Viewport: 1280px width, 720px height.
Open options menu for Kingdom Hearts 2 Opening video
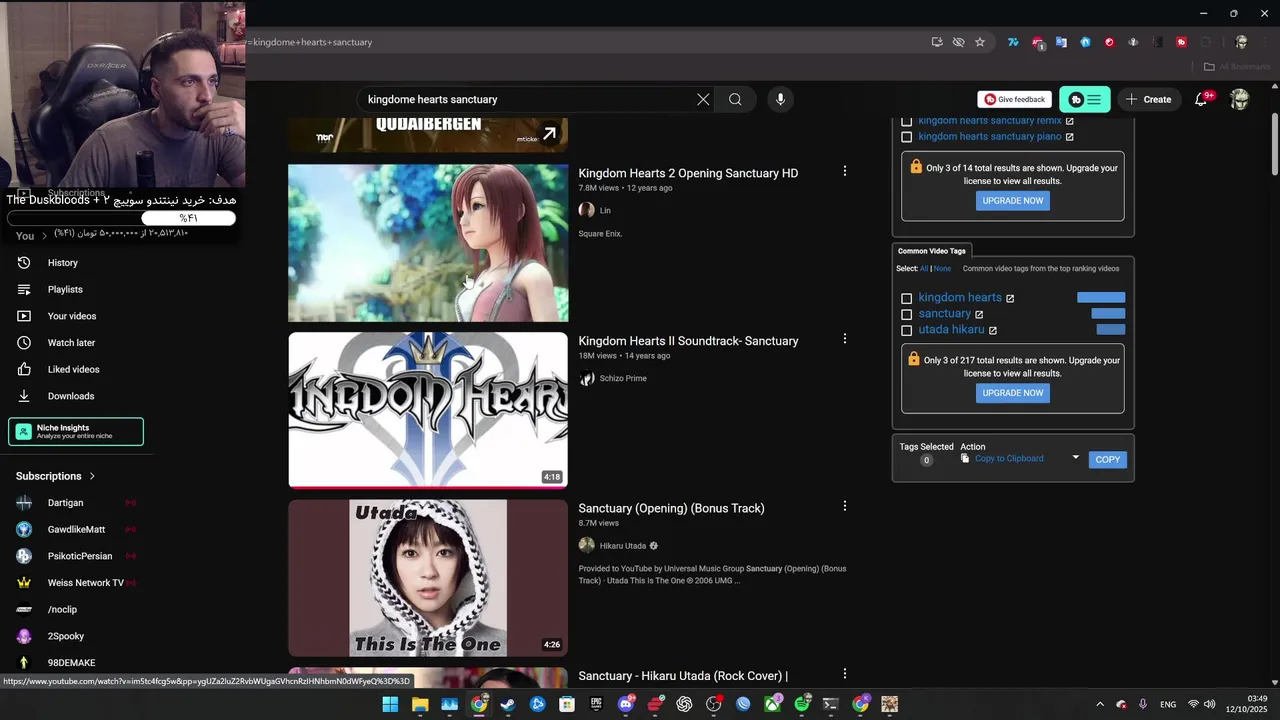click(845, 171)
